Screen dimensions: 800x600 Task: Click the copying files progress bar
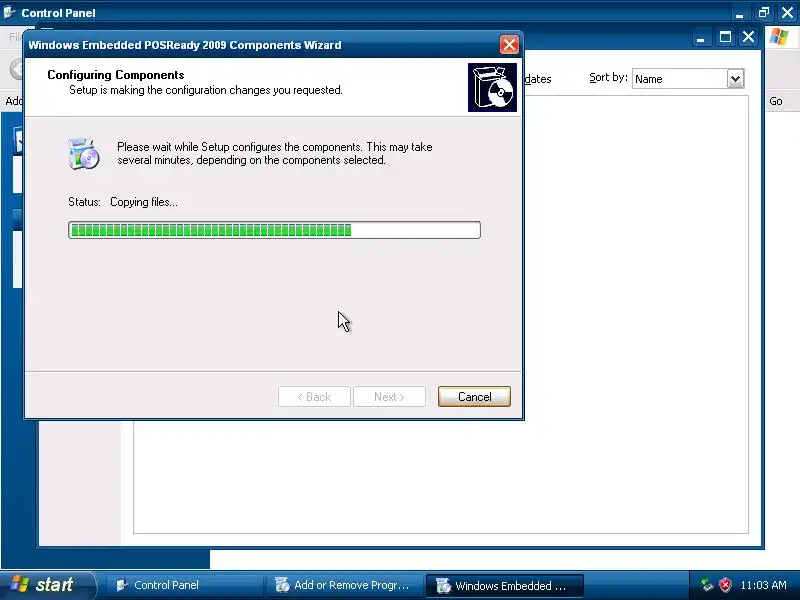274,230
